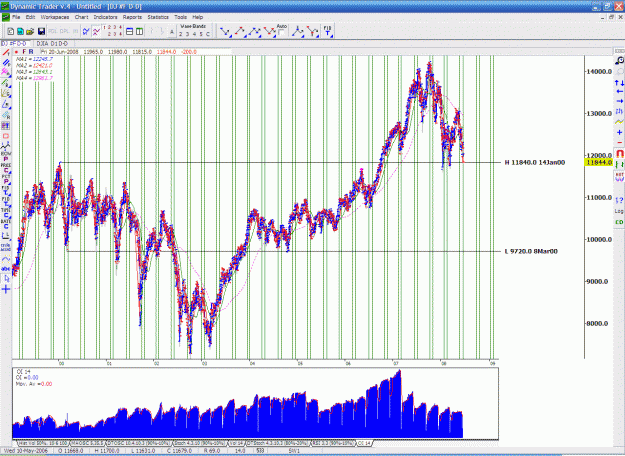Click the floppy disk save icon
The image size is (625, 456).
[x=41, y=31]
